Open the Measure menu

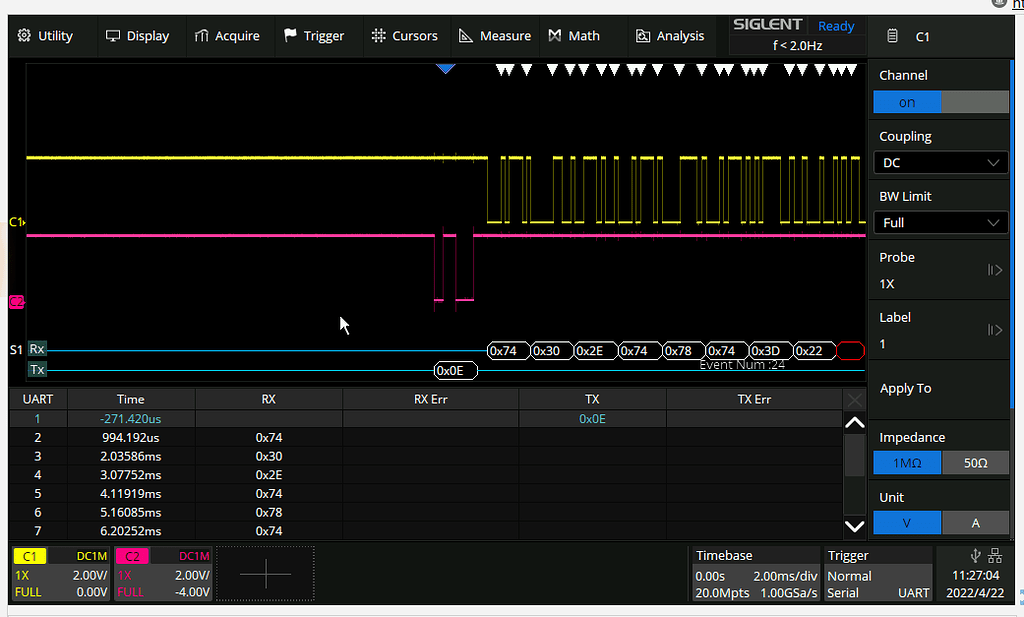coord(495,36)
